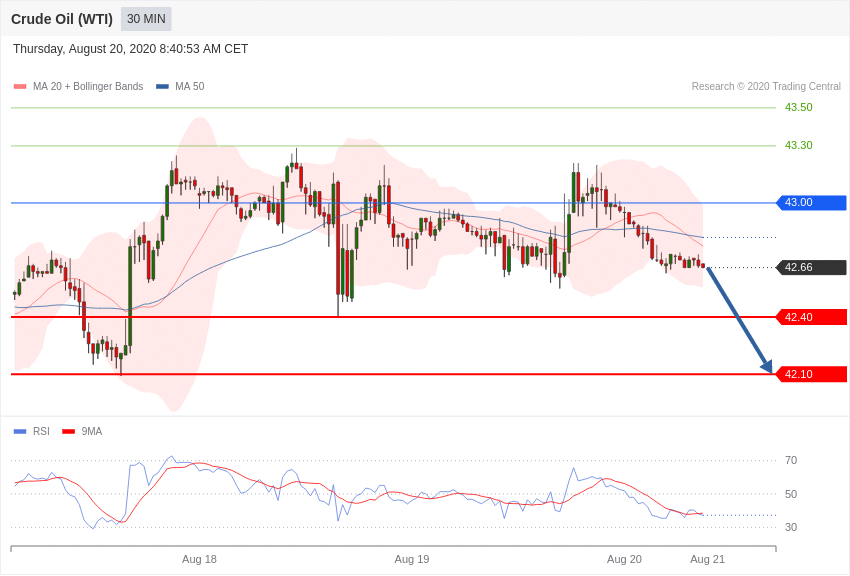The image size is (850, 576).
Task: Click the Research © 2020 Trading Central credit
Action: click(x=766, y=87)
